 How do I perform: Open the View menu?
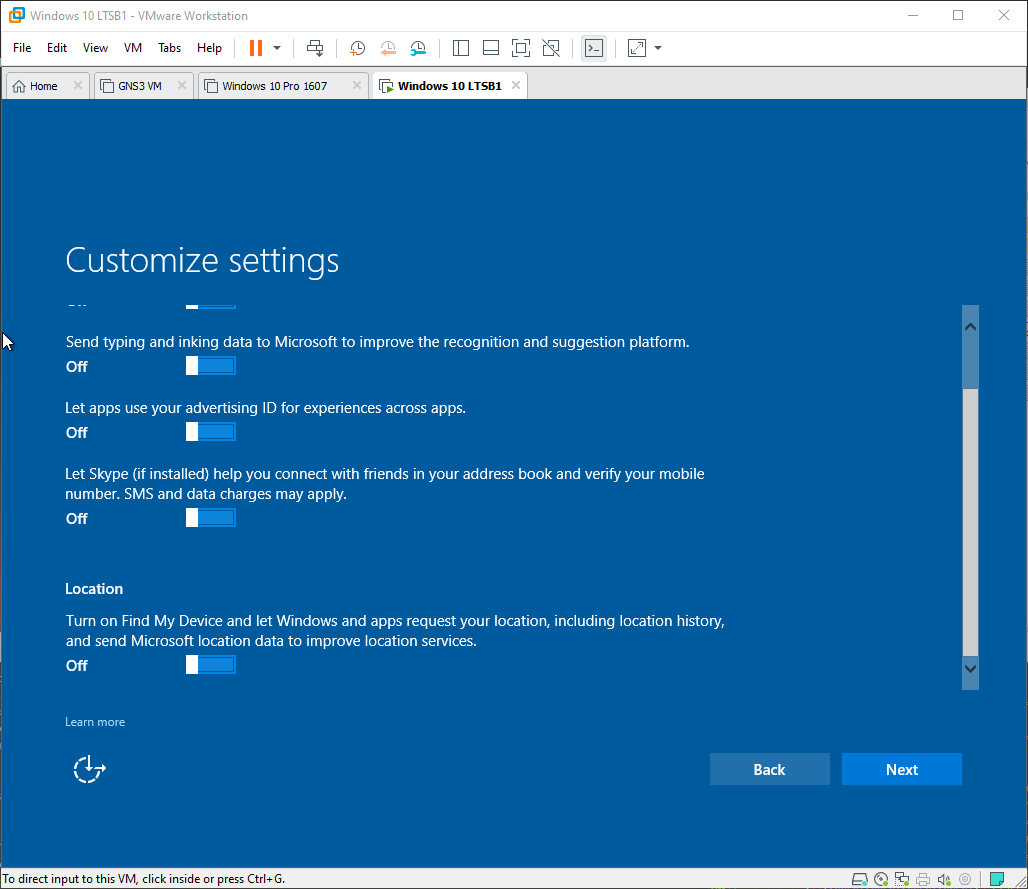coord(95,48)
